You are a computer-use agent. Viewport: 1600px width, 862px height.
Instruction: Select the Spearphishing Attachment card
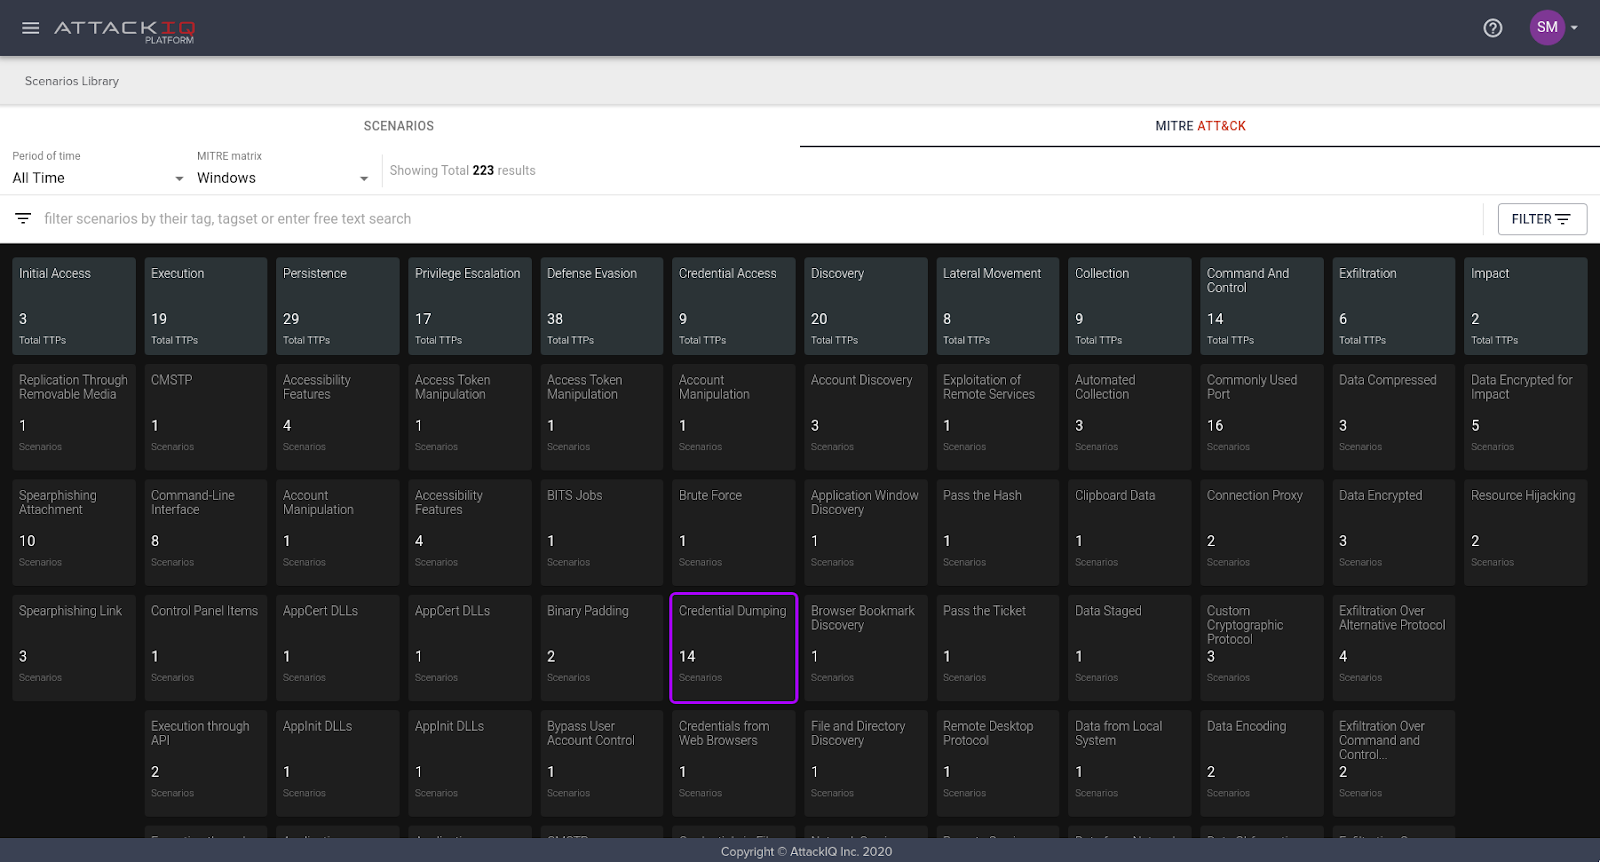[x=73, y=531]
